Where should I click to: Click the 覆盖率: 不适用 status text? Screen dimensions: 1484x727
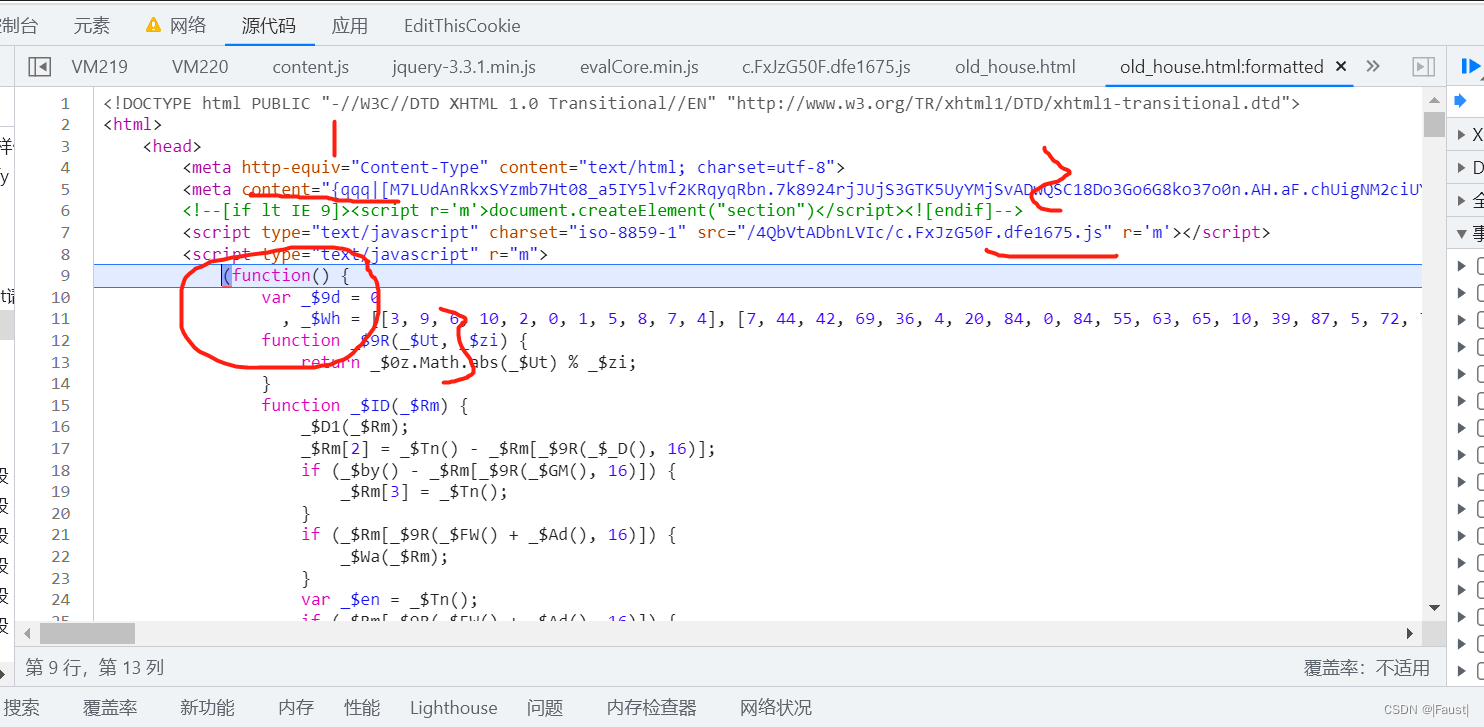1367,667
